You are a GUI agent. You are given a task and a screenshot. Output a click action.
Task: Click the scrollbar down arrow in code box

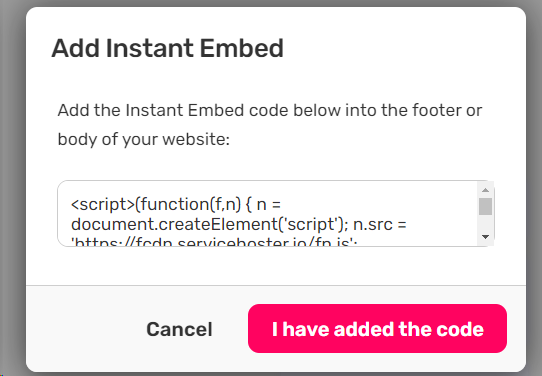click(485, 237)
